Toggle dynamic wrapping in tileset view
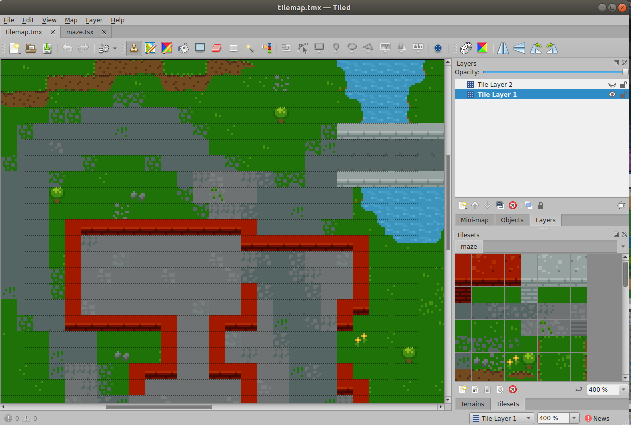Image resolution: width=631 pixels, height=425 pixels. (x=578, y=389)
